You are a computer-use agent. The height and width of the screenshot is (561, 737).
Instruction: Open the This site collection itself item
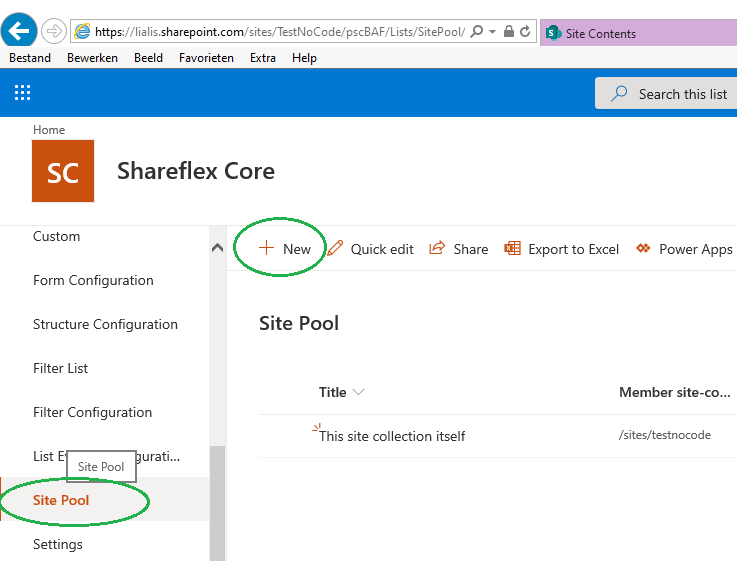coord(392,436)
